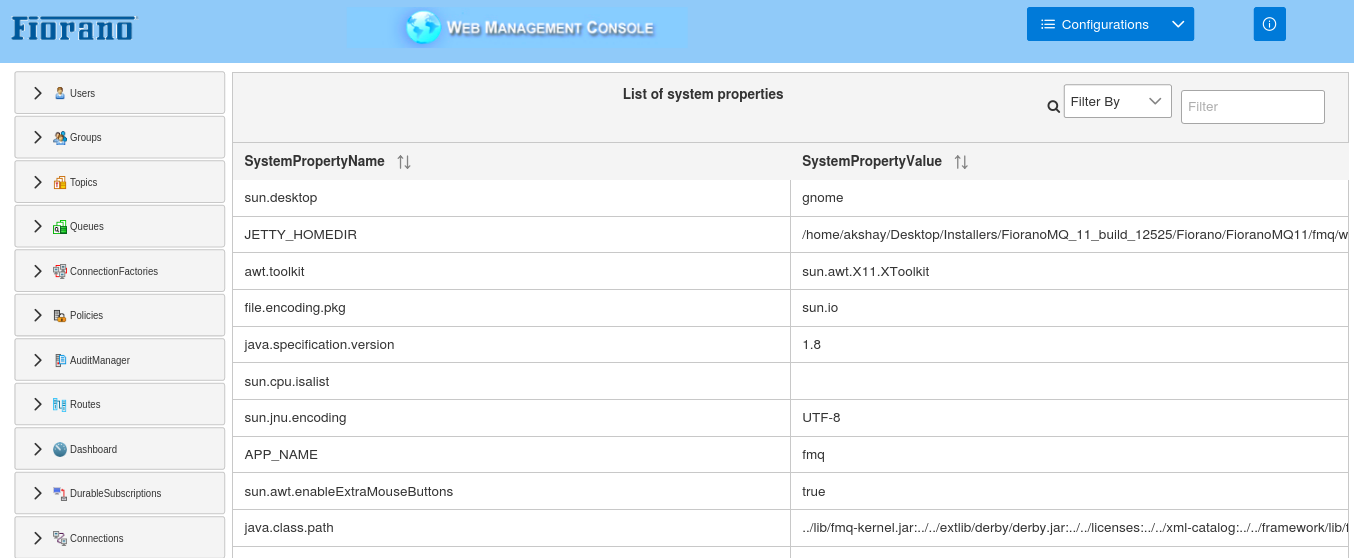This screenshot has width=1354, height=558.
Task: Click the search magnifier icon
Action: tap(1053, 106)
